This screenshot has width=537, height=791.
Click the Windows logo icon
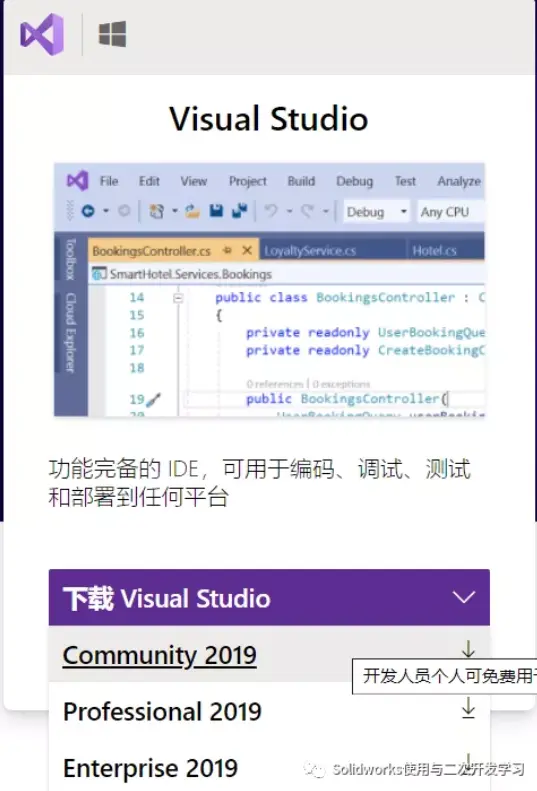pos(112,34)
